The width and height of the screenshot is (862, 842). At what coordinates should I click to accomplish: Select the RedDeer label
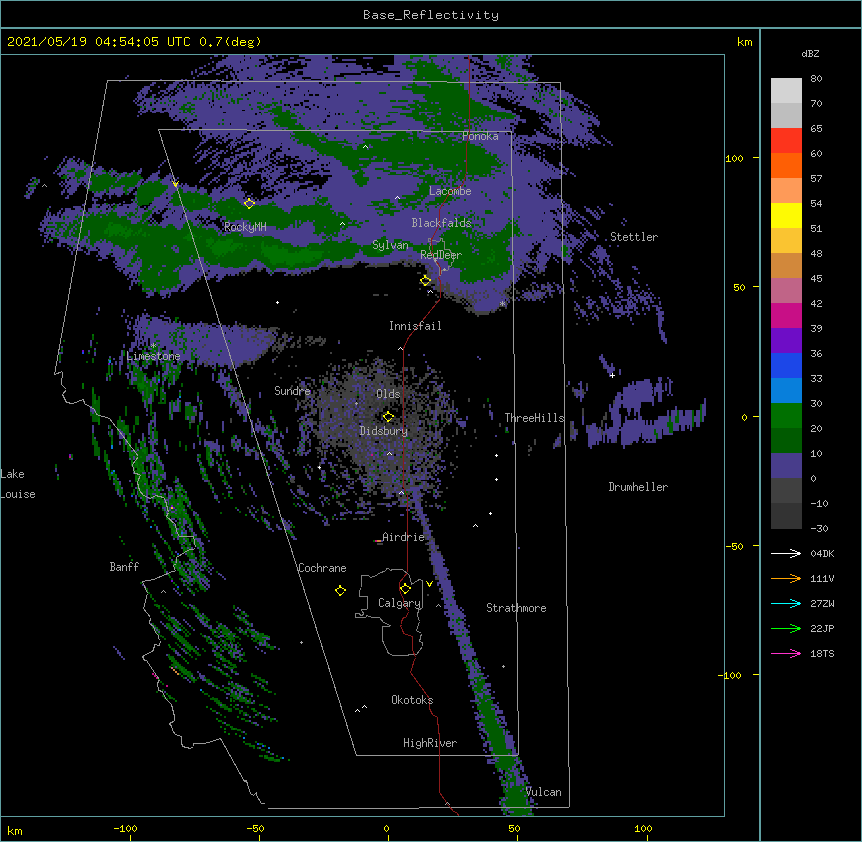pos(441,255)
